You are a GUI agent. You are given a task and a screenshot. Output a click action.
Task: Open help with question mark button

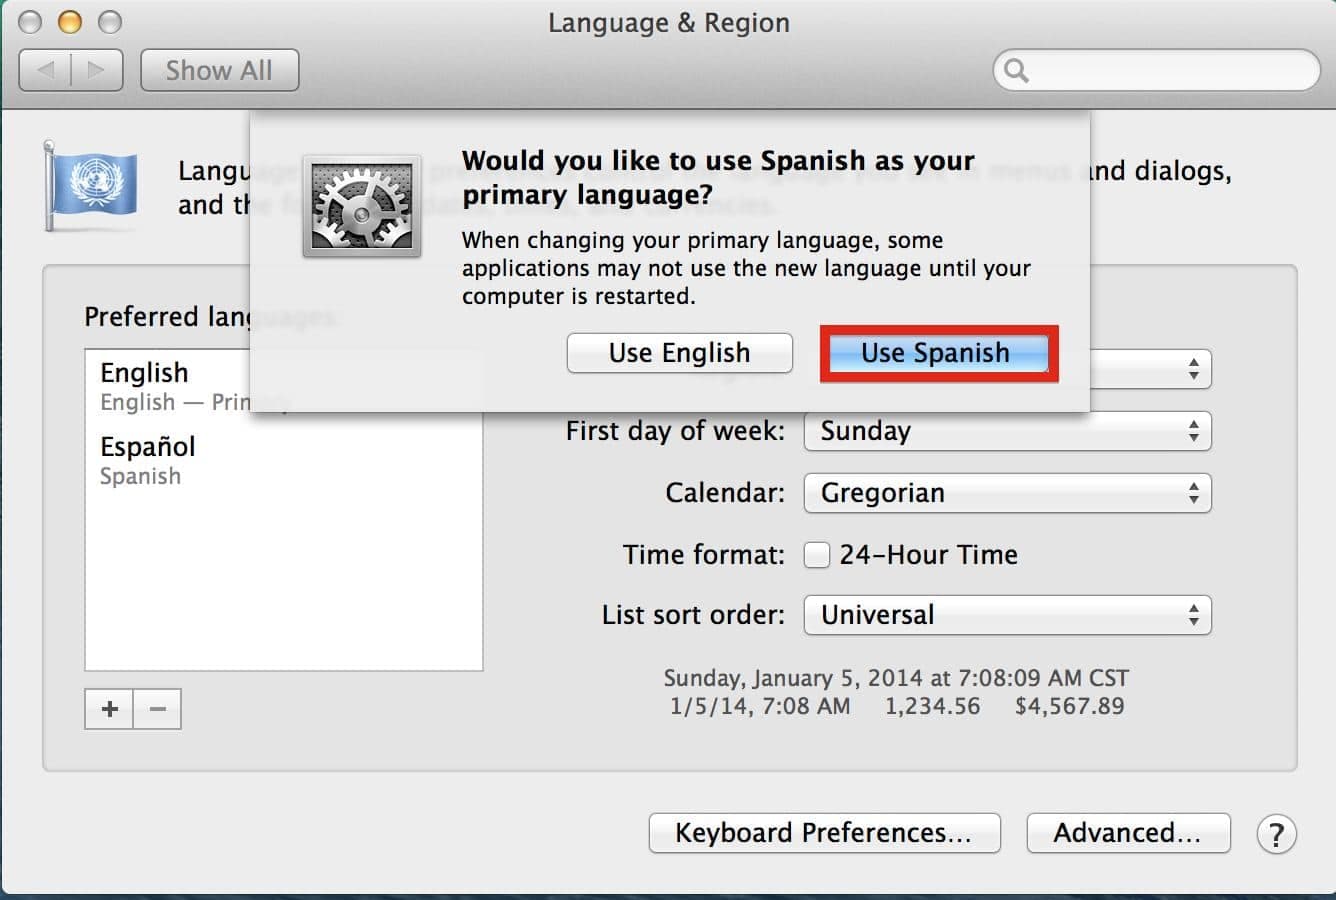[x=1276, y=833]
